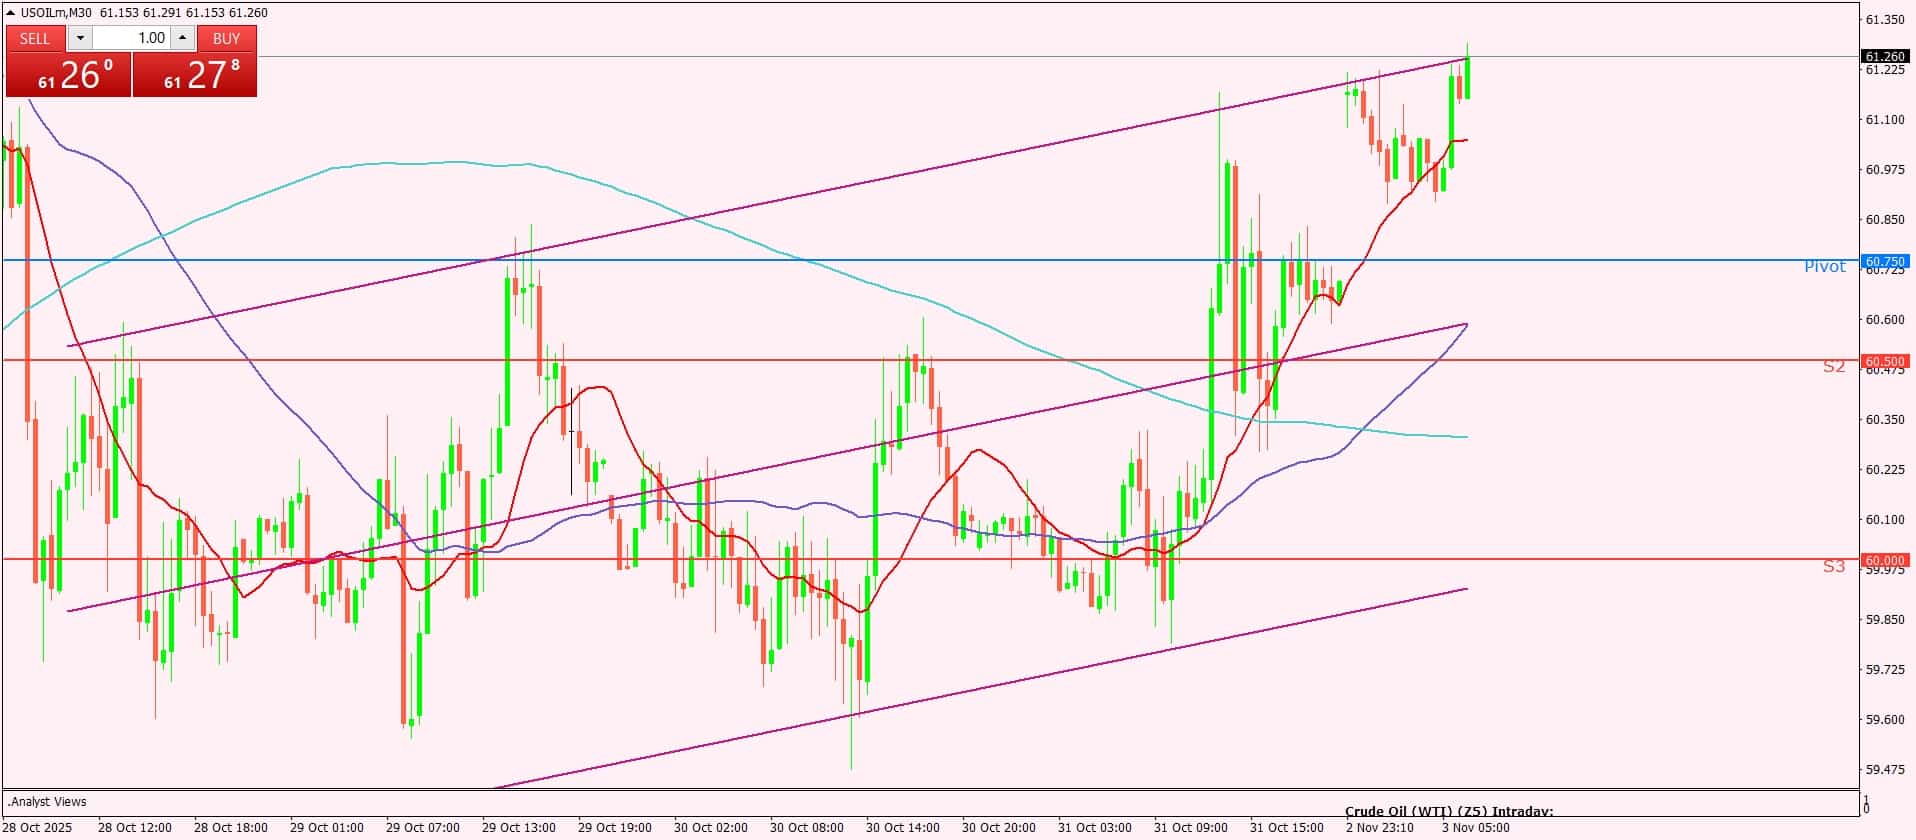Click the 3 Nov 05:00 time label

1476,828
